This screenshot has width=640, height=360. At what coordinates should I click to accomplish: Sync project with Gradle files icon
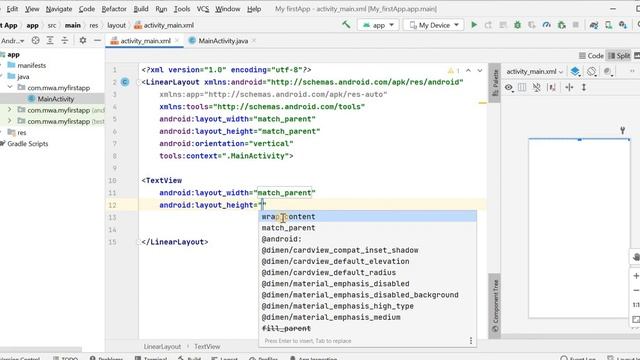(x=594, y=25)
